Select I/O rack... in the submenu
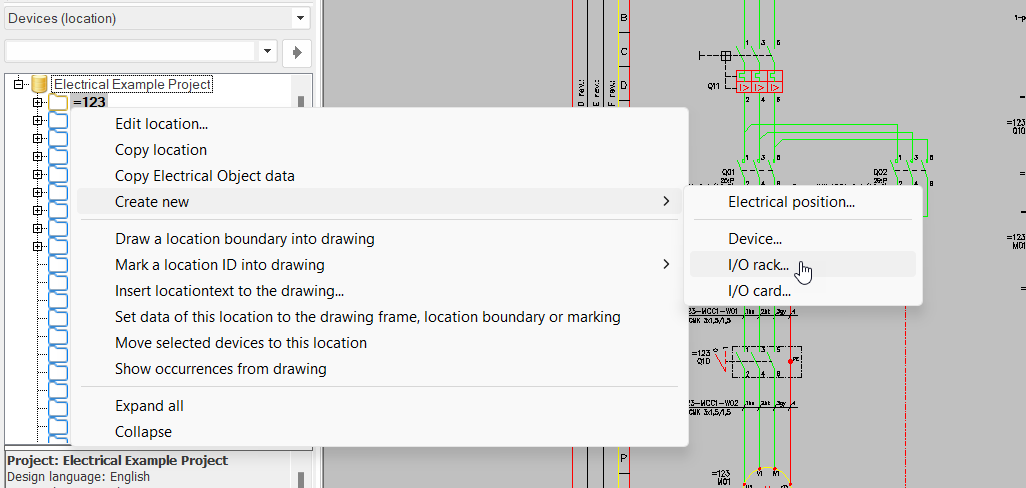 tap(758, 265)
